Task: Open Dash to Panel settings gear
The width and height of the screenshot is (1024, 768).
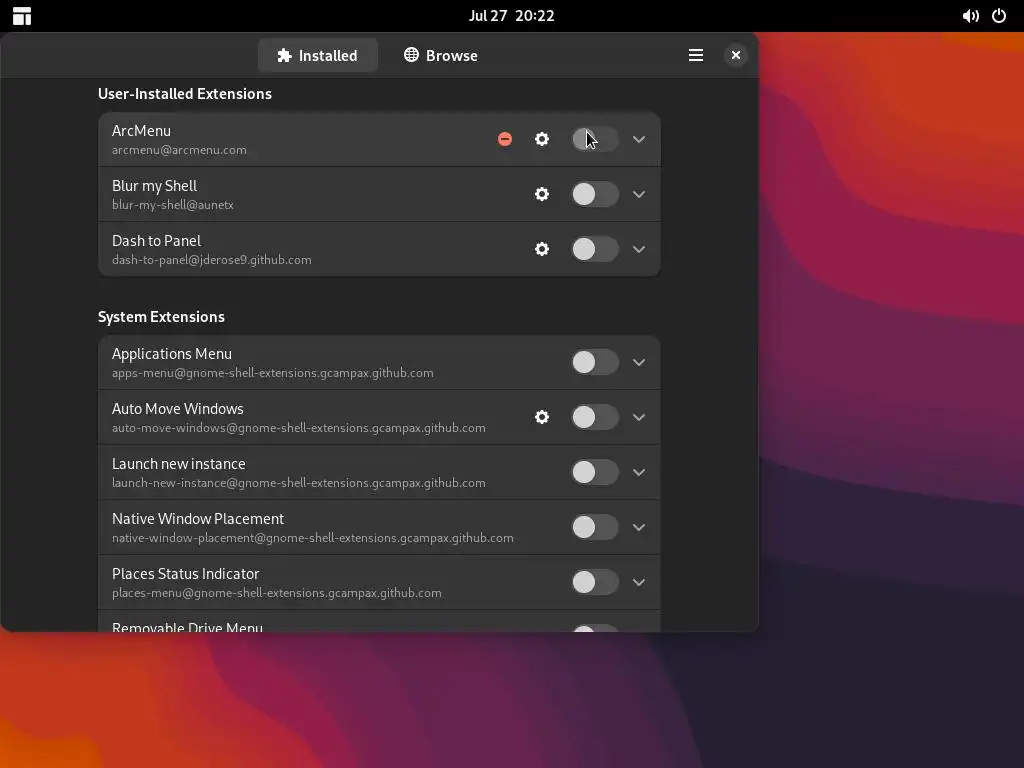Action: 542,249
